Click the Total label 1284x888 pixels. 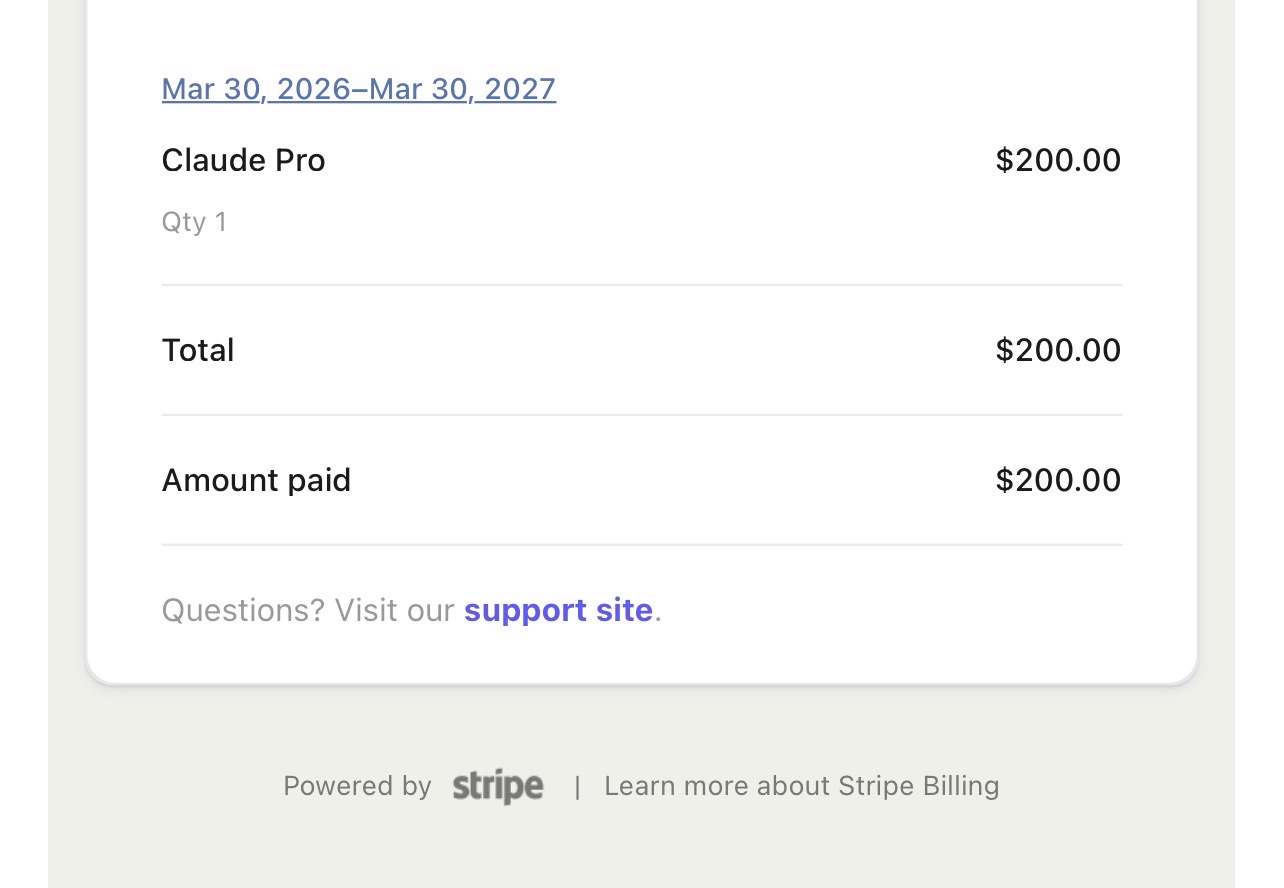[198, 350]
